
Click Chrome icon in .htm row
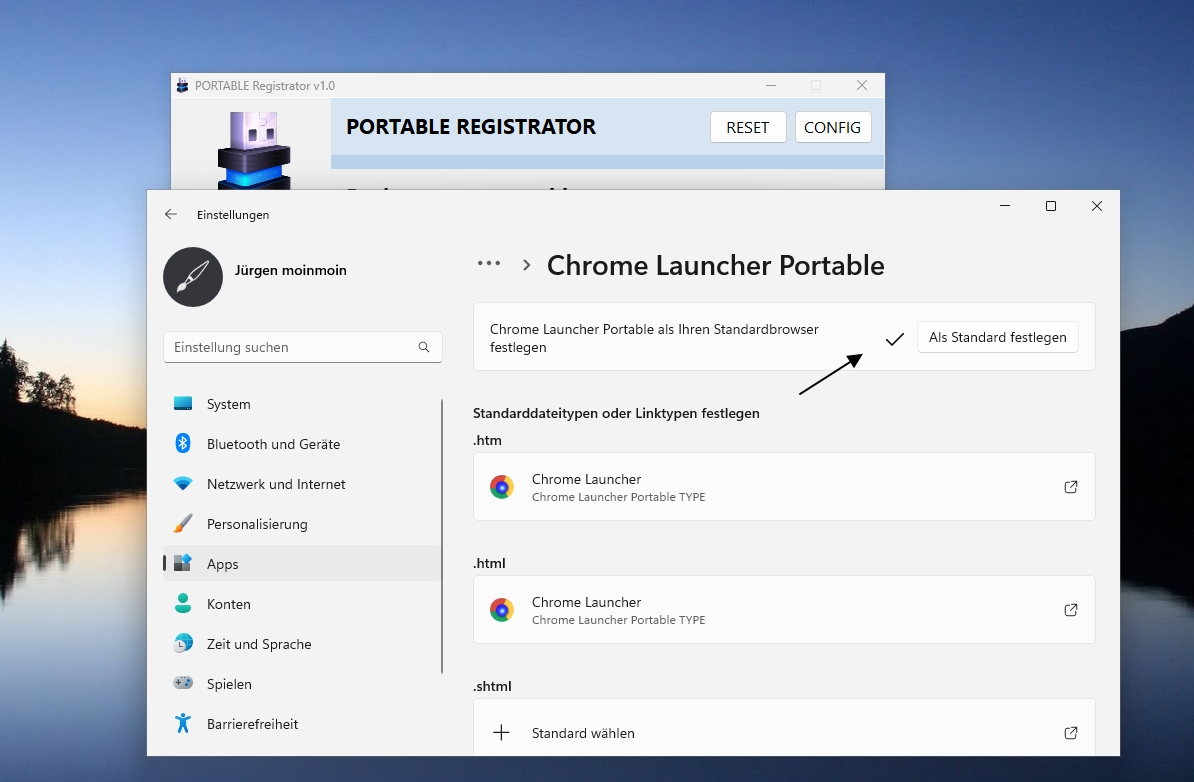tap(502, 487)
